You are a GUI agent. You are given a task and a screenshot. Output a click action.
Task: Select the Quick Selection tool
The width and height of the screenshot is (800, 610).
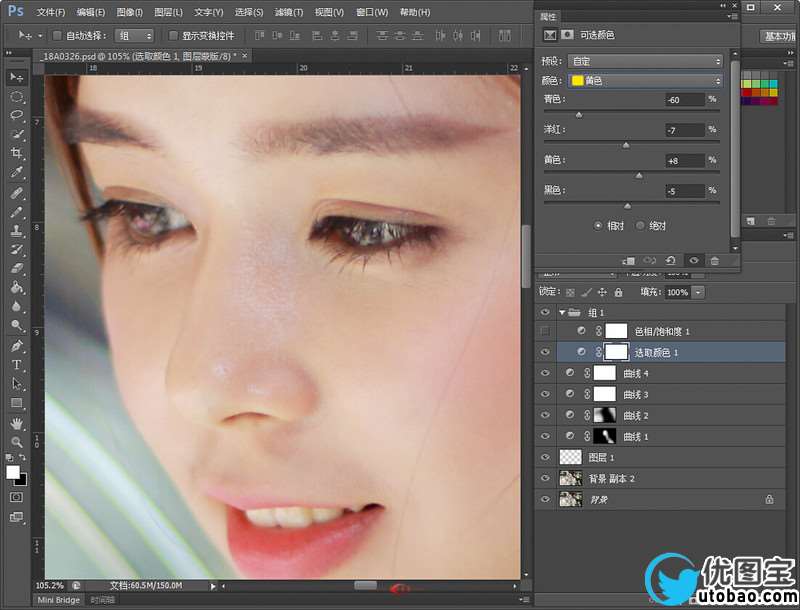[16, 134]
